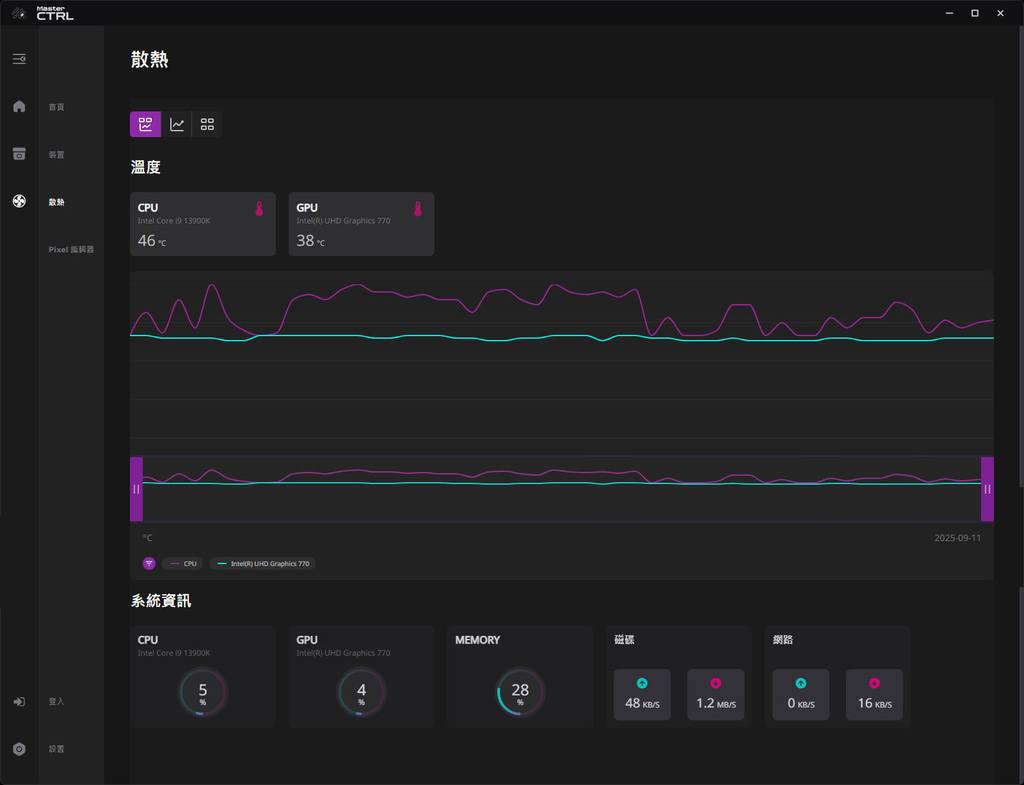Image resolution: width=1024 pixels, height=785 pixels.
Task: Click the 0 KB/S network value
Action: (801, 703)
